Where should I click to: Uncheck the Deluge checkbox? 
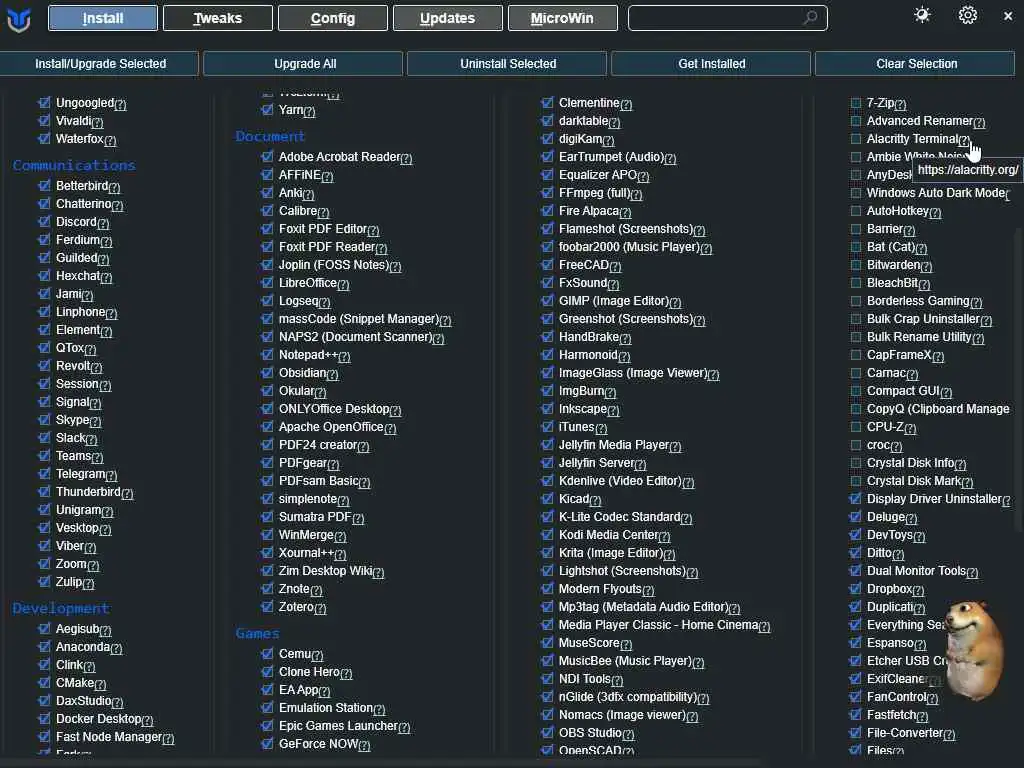click(855, 517)
